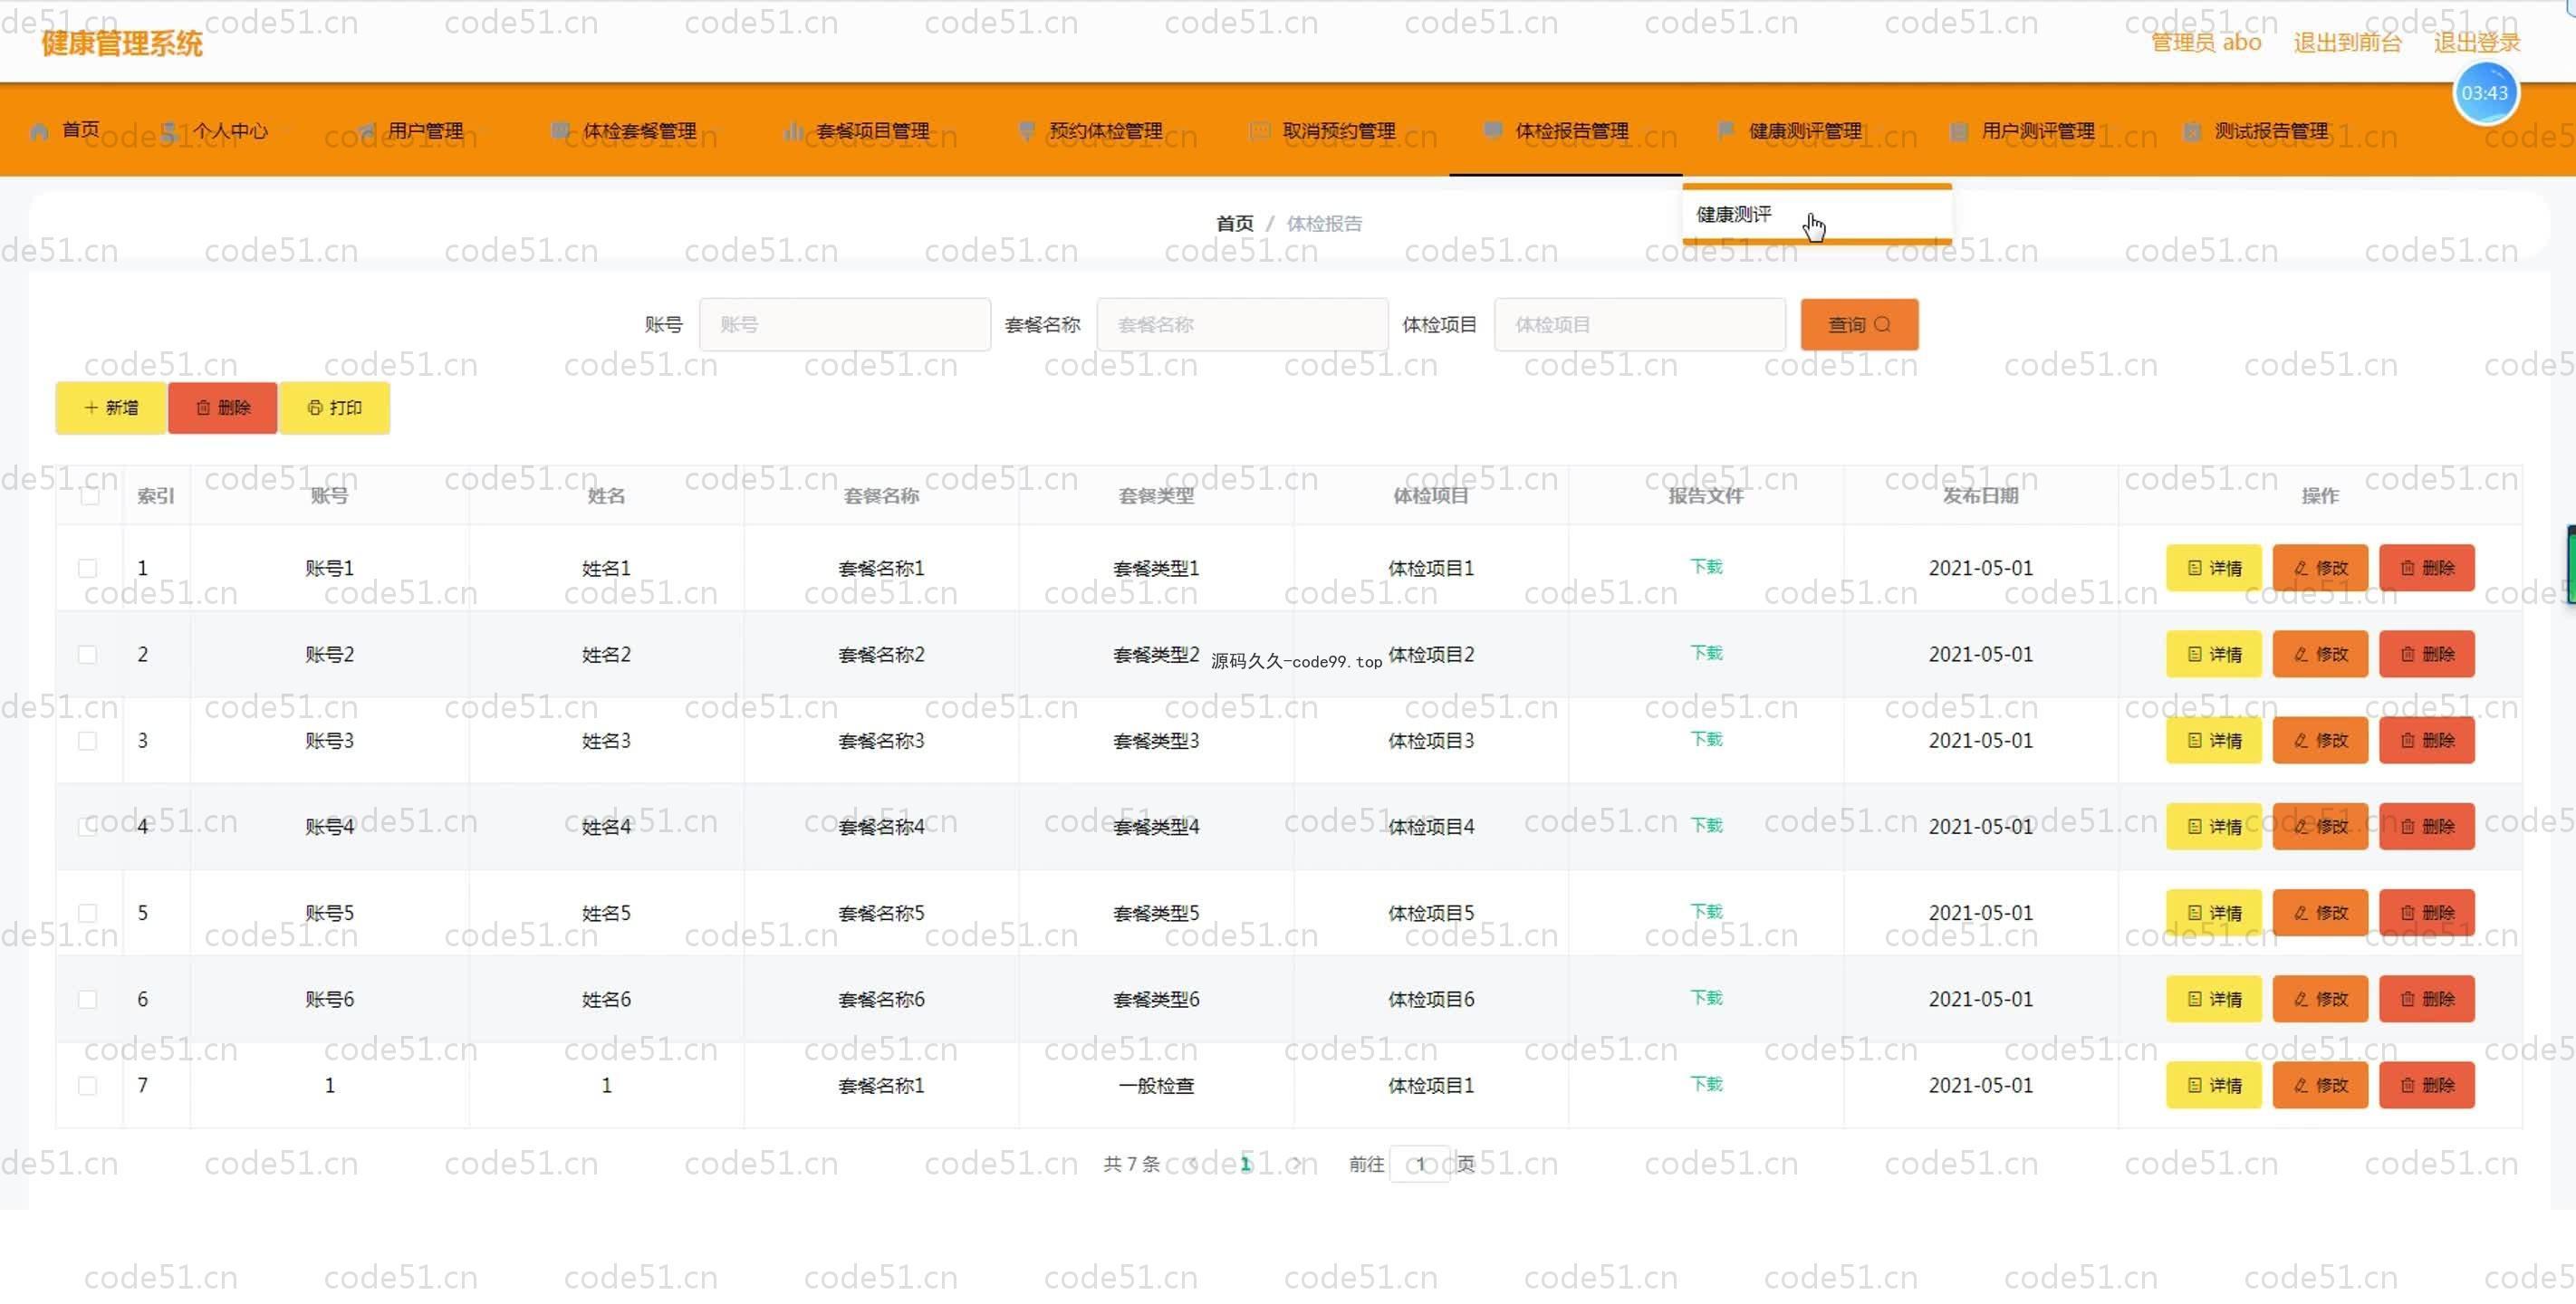Check the row 账号5 checkbox

(x=88, y=913)
